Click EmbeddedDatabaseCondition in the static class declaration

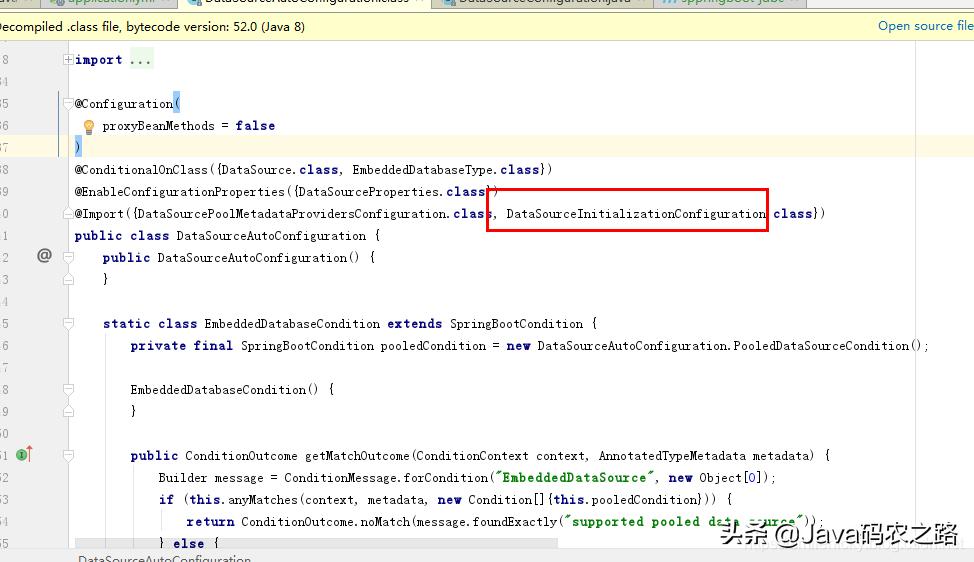[x=292, y=324]
